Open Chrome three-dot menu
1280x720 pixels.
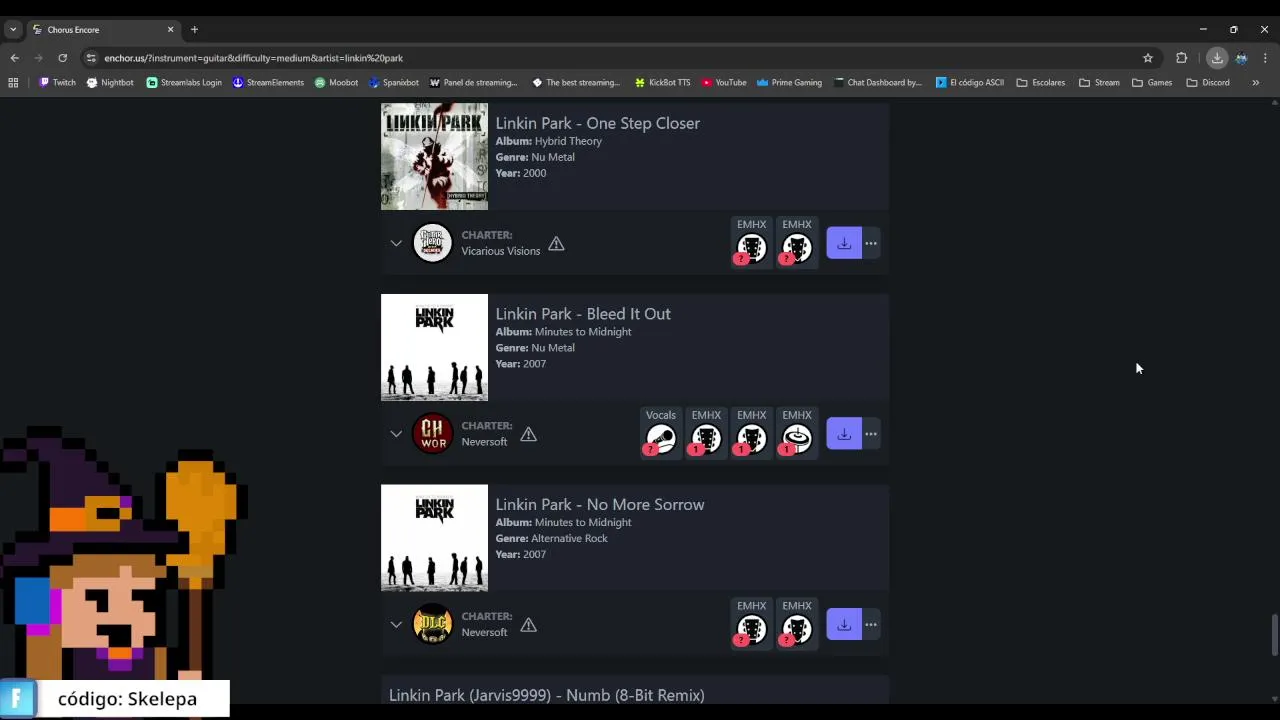point(1265,58)
